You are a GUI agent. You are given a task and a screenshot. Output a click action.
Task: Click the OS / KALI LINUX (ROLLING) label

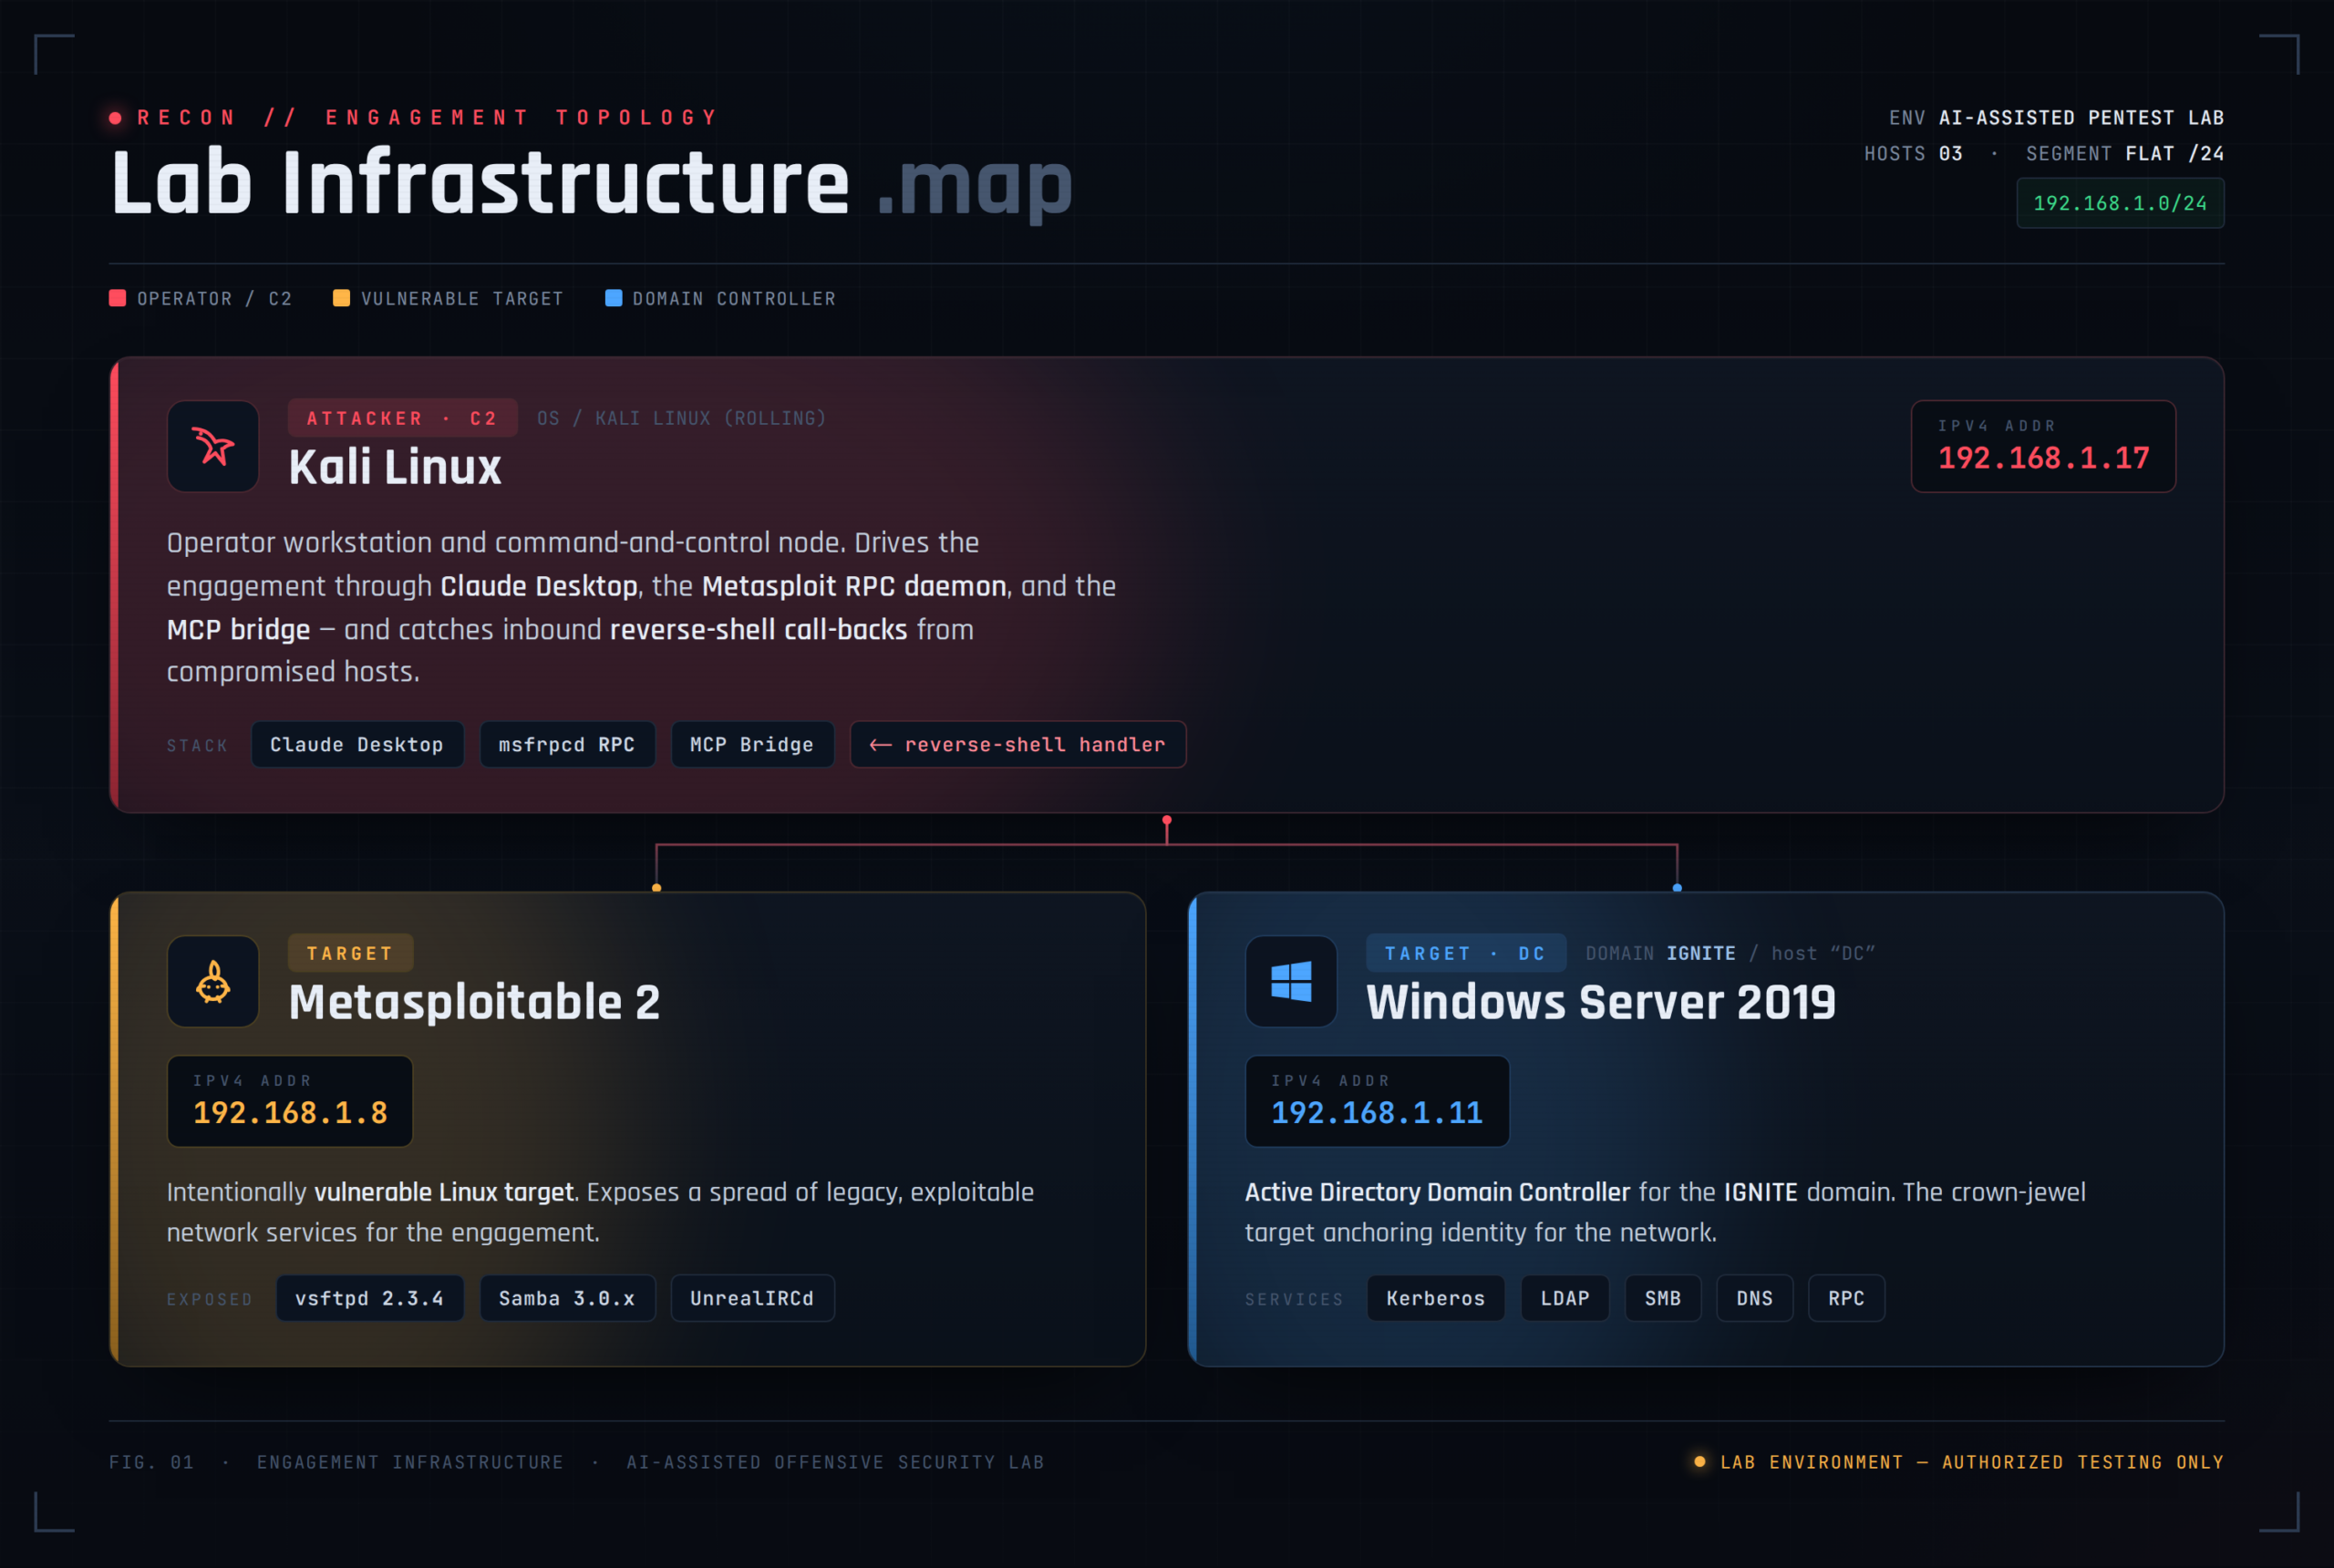pyautogui.click(x=682, y=418)
